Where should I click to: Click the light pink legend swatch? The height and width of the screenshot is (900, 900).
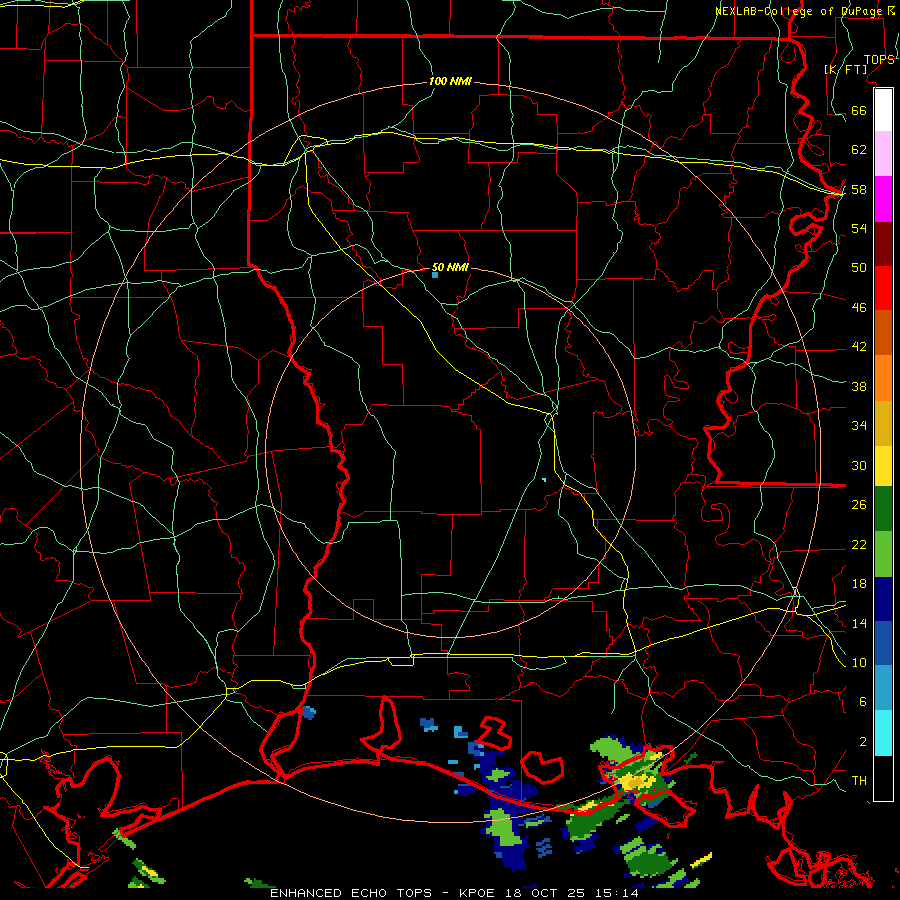(883, 153)
